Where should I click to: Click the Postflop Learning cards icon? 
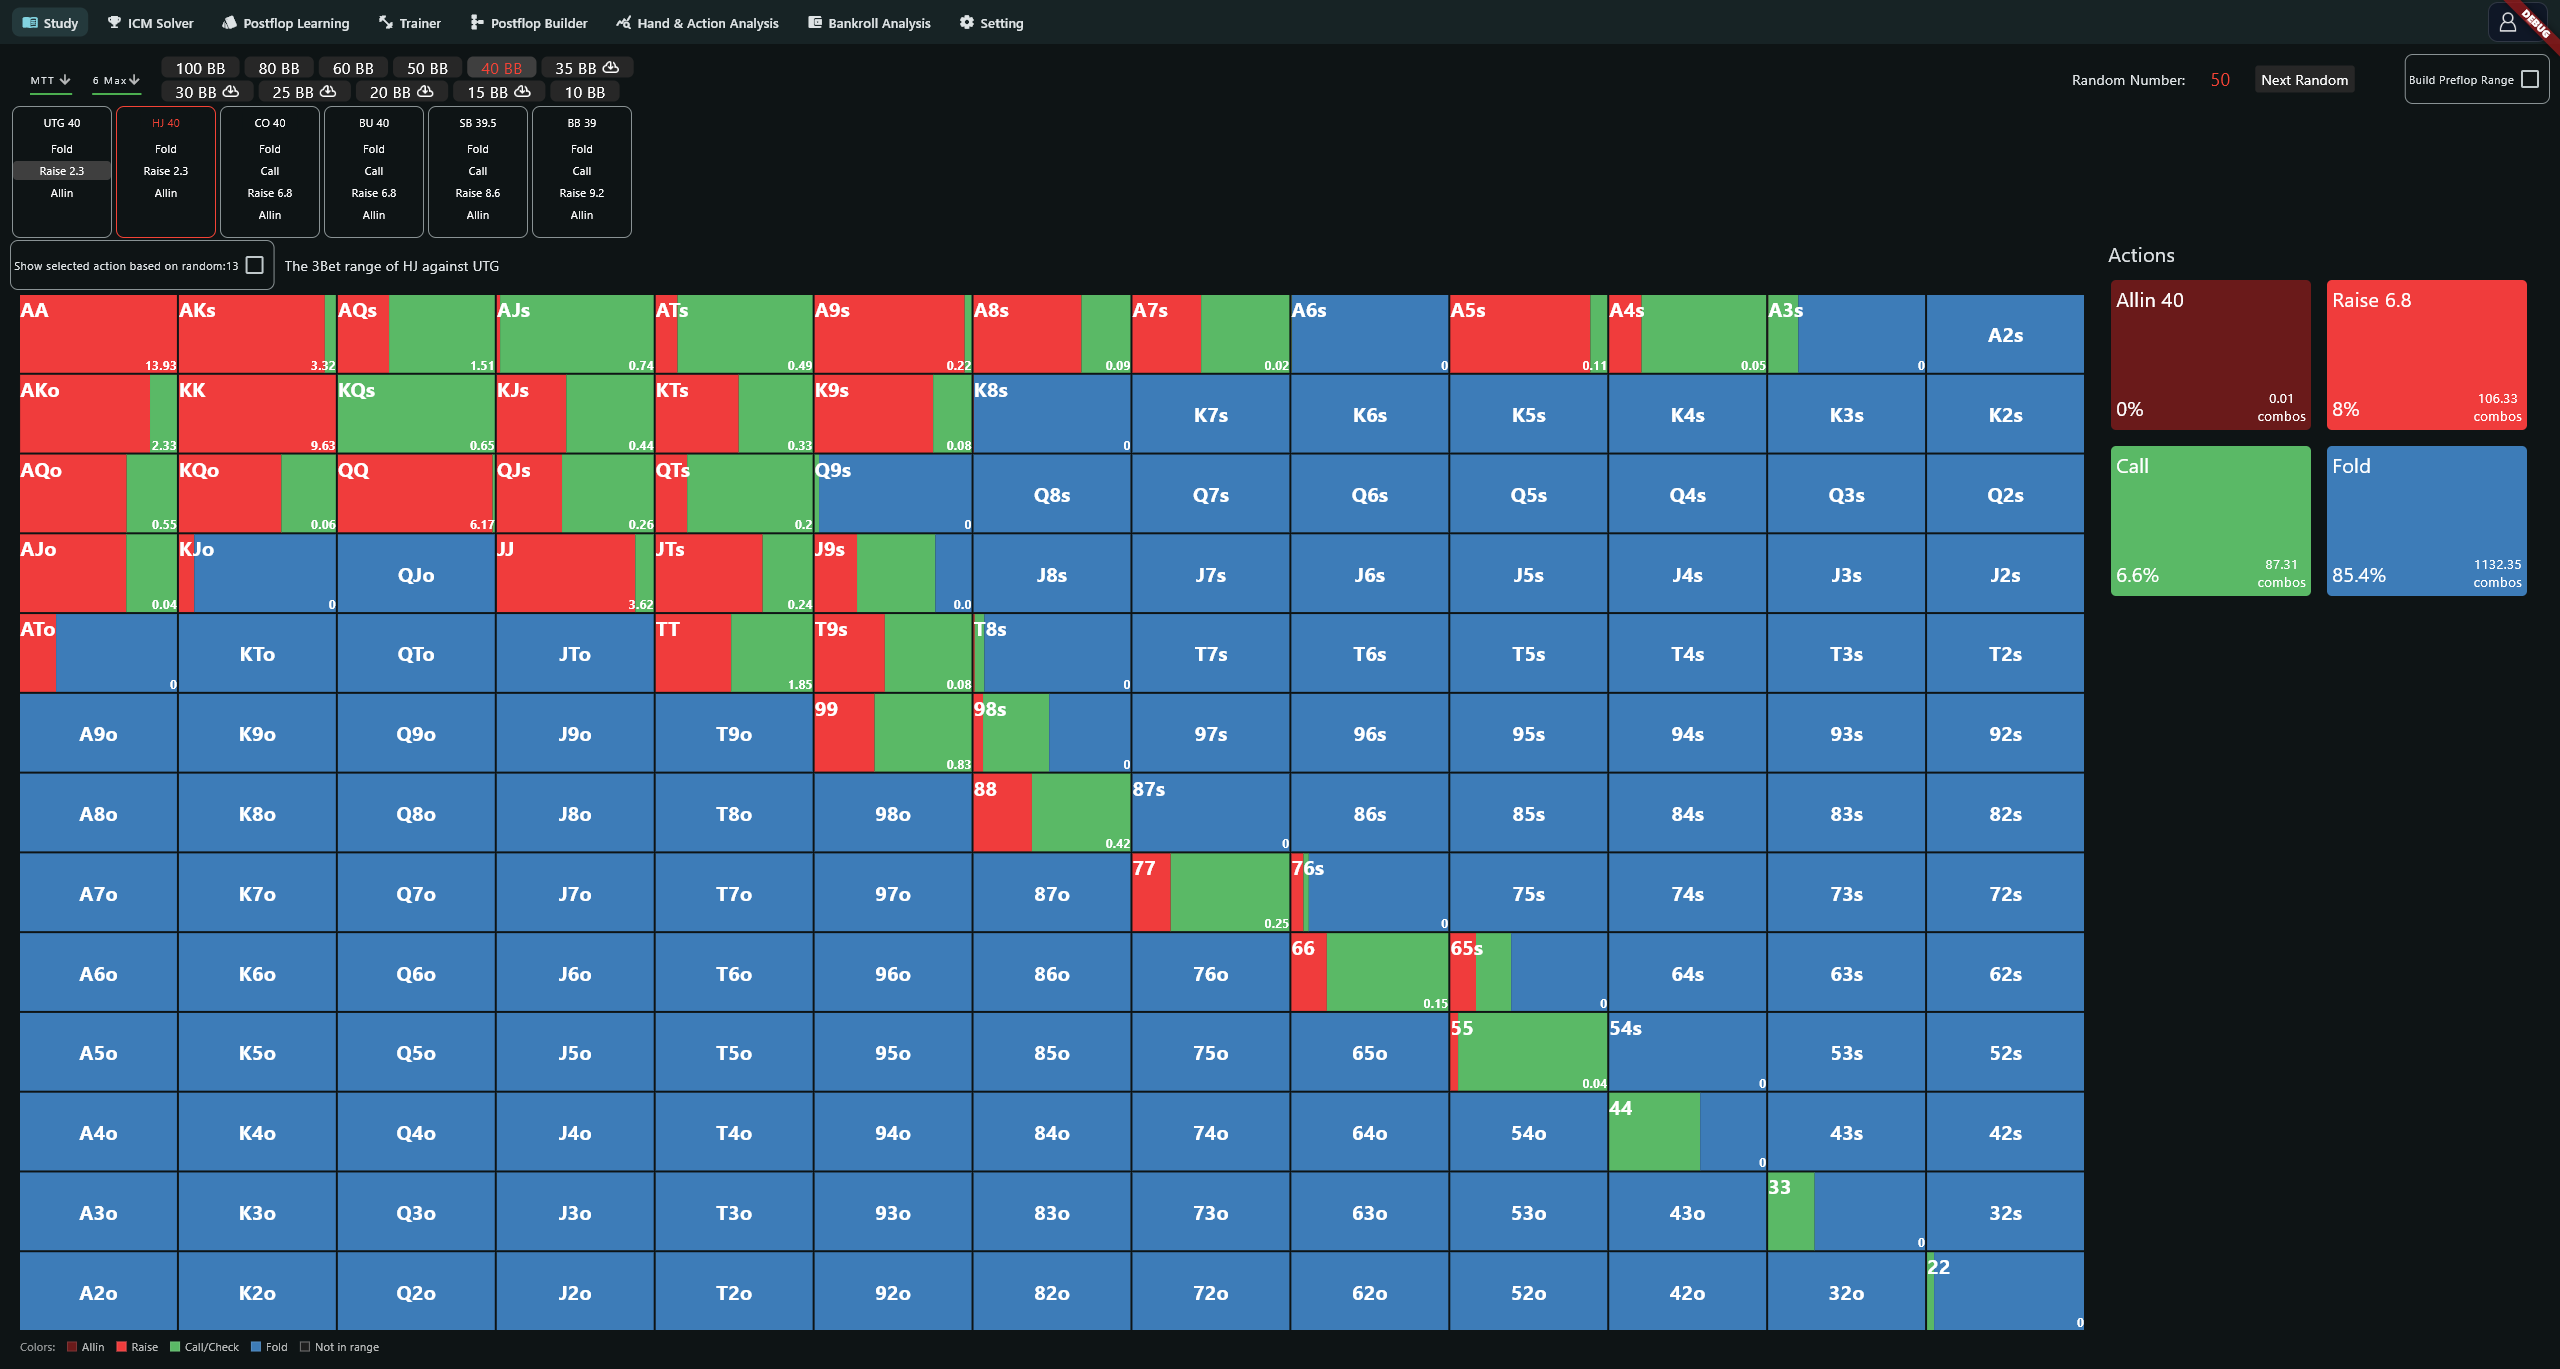point(229,22)
